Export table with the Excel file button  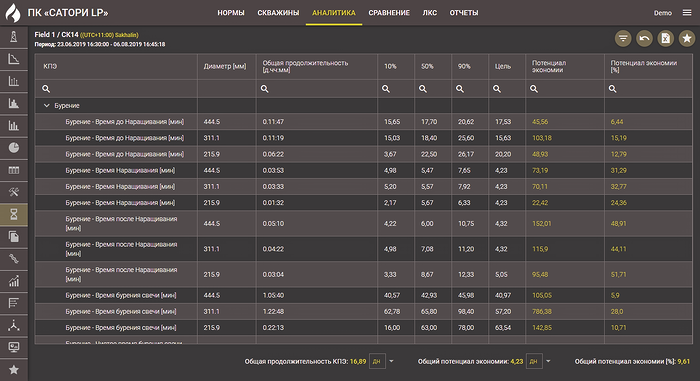(666, 38)
